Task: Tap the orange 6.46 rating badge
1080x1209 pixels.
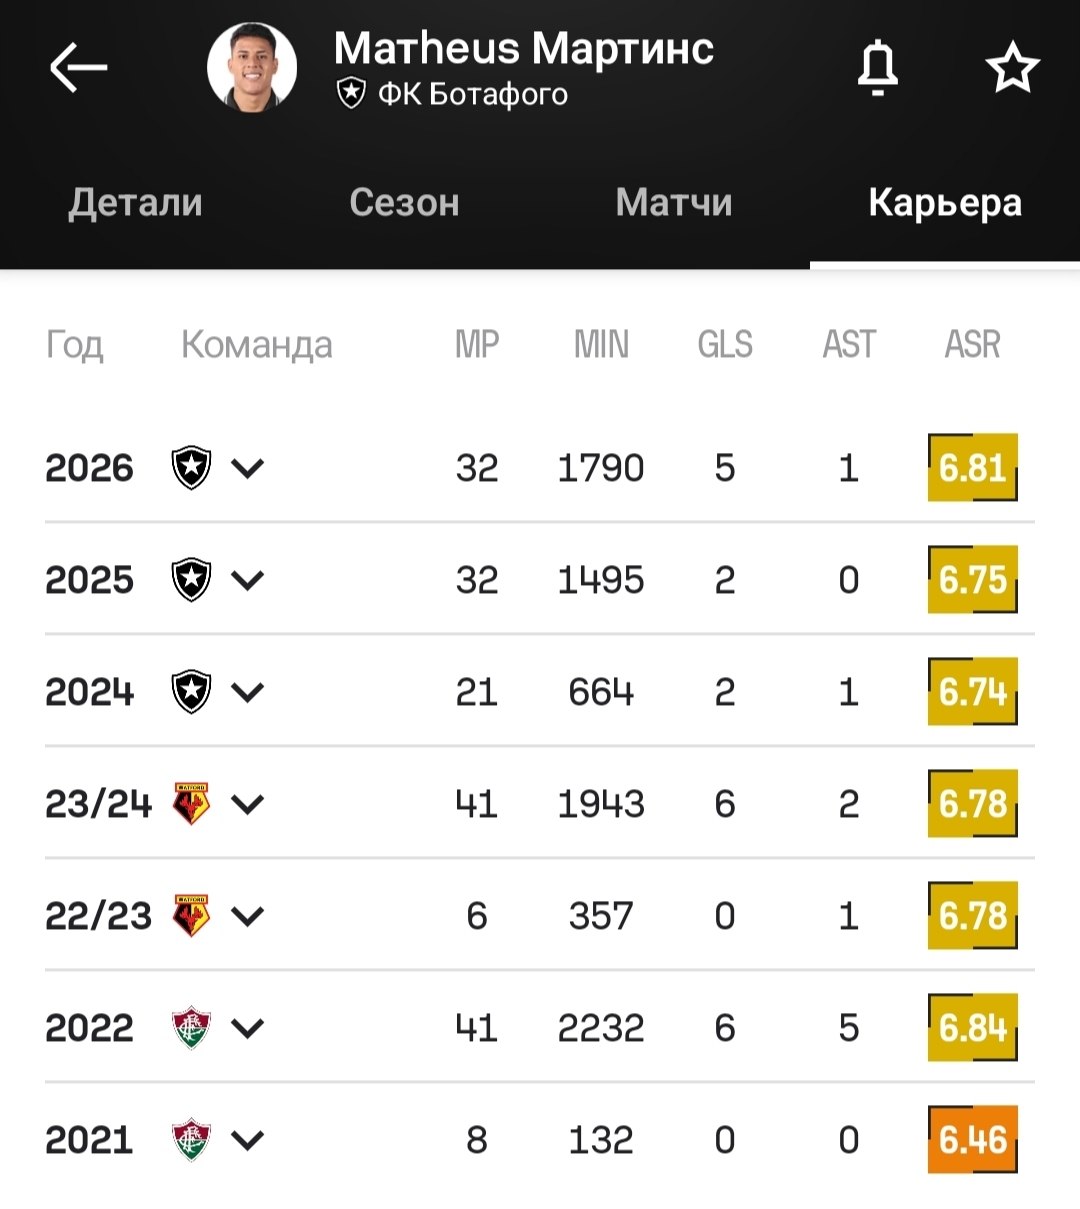Action: [973, 1139]
